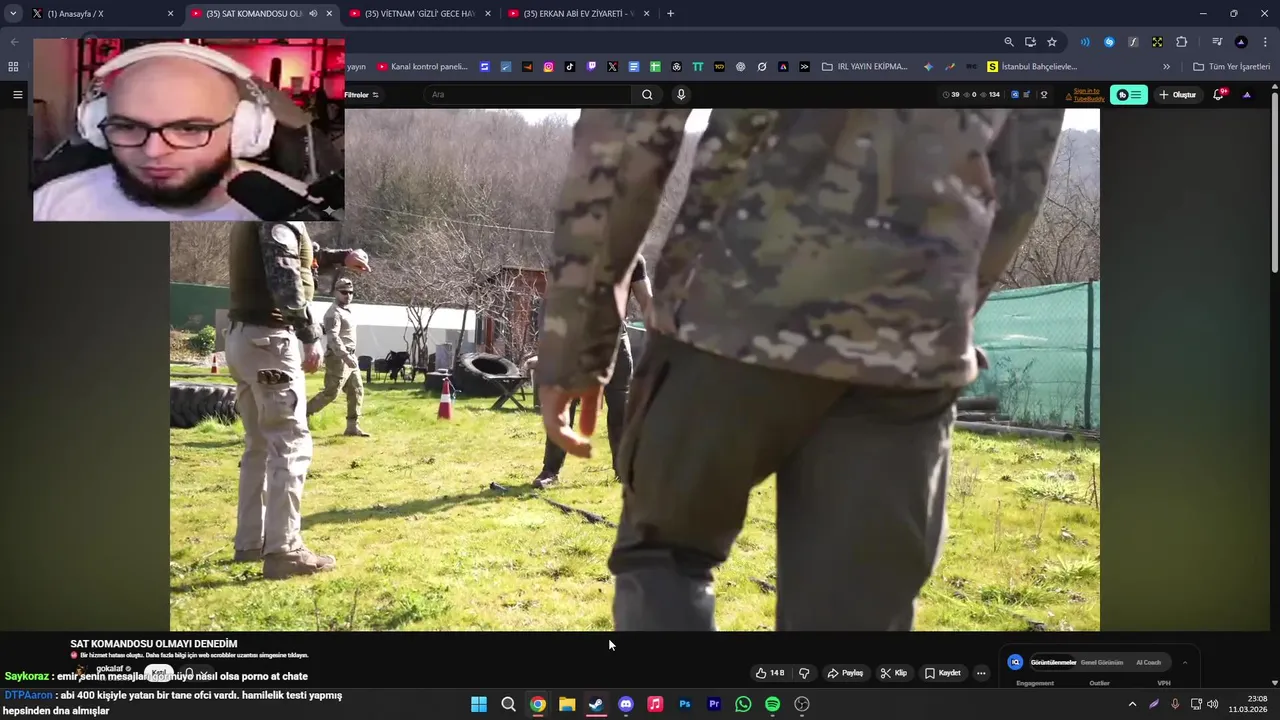Open Kanal kontrol paneli bookmark
The width and height of the screenshot is (1280, 720).
click(x=422, y=67)
